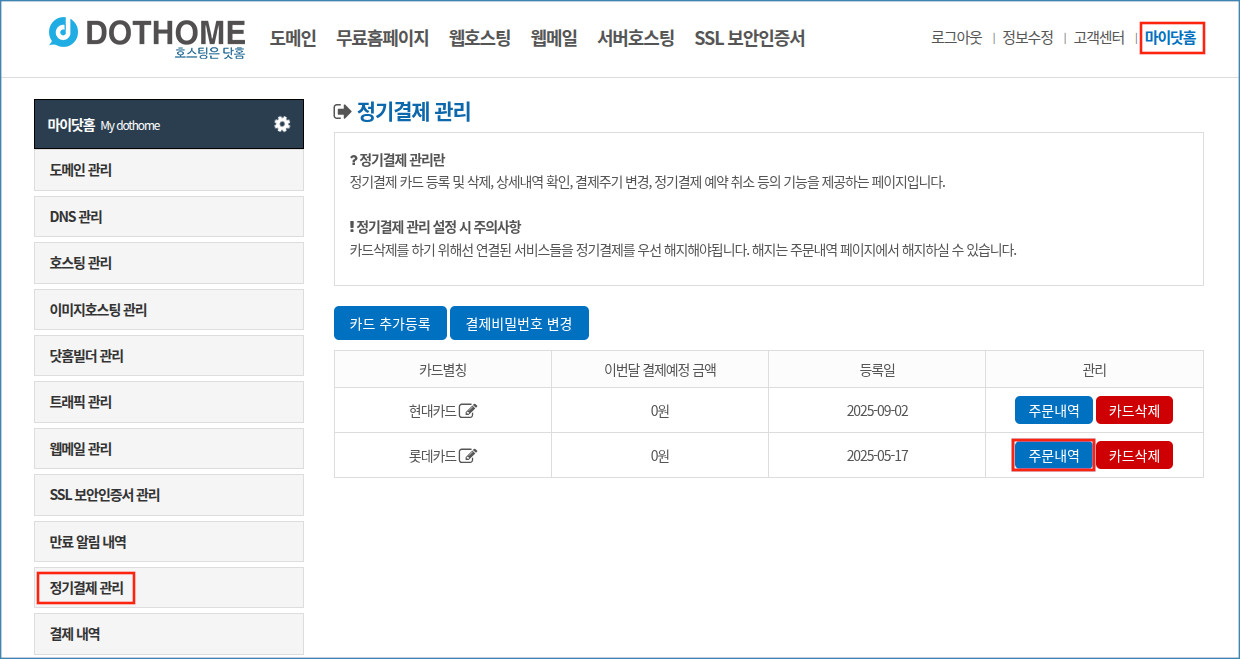Open the 웹호스팅 top menu
Image resolution: width=1240 pixels, height=659 pixels.
(480, 38)
